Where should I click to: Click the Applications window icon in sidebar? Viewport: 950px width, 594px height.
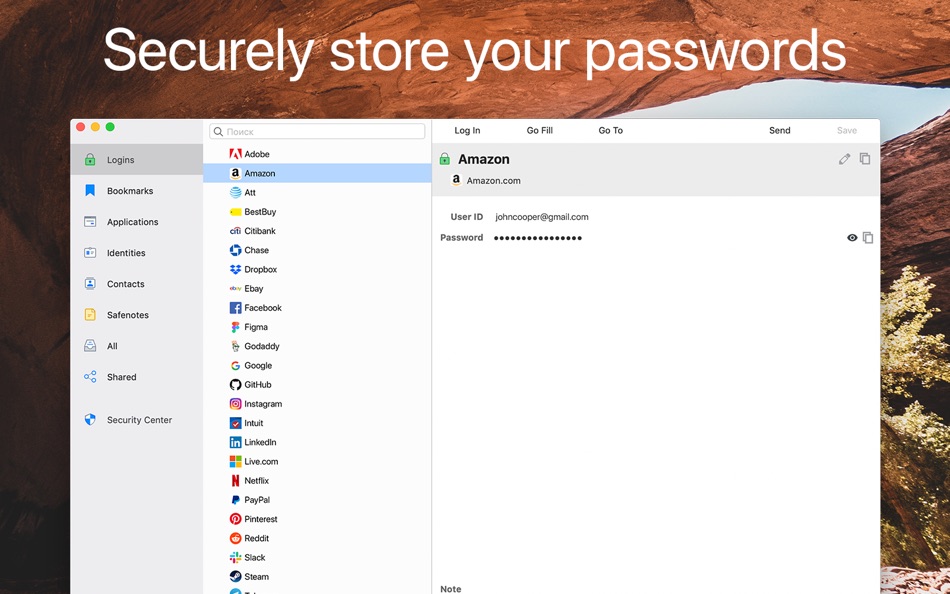(x=90, y=222)
